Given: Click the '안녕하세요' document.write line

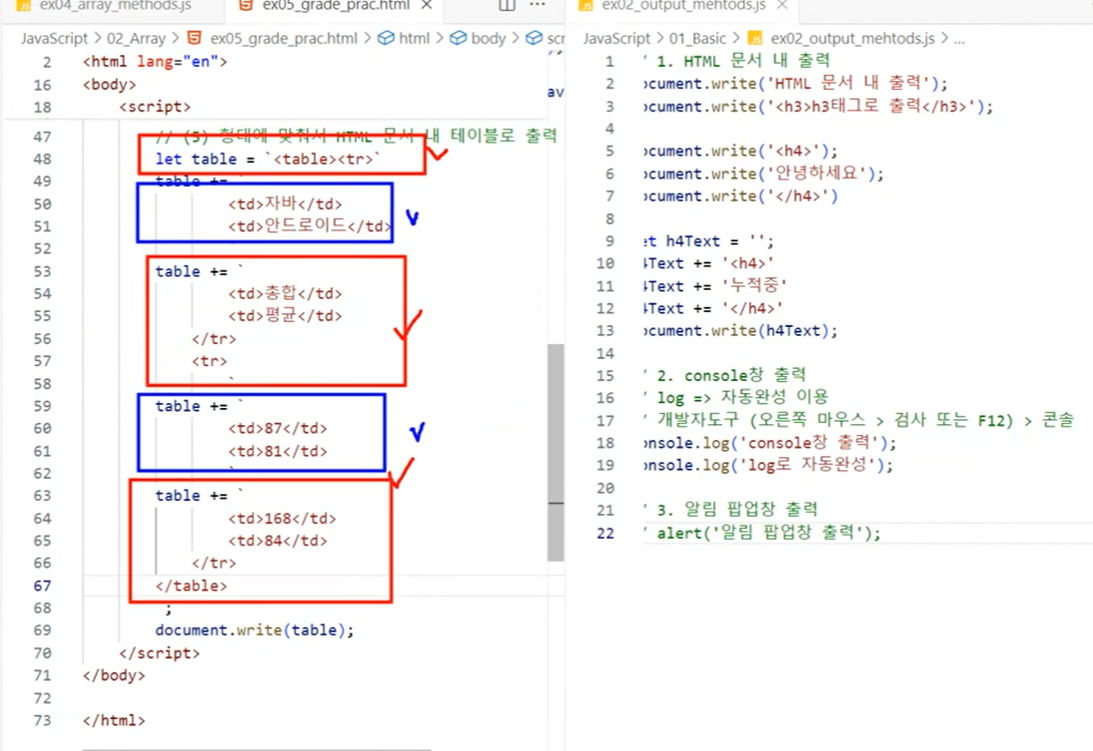Looking at the screenshot, I should 764,174.
